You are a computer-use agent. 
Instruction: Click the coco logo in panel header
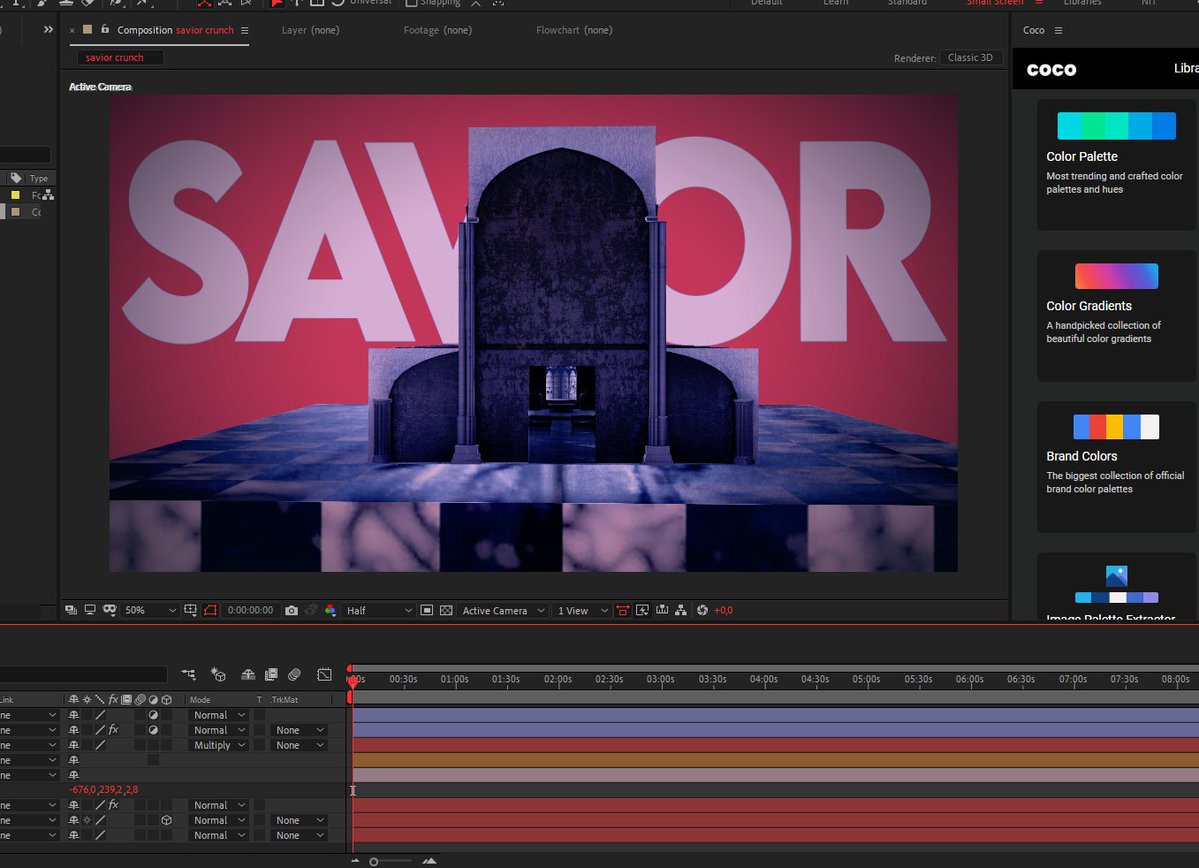1051,70
